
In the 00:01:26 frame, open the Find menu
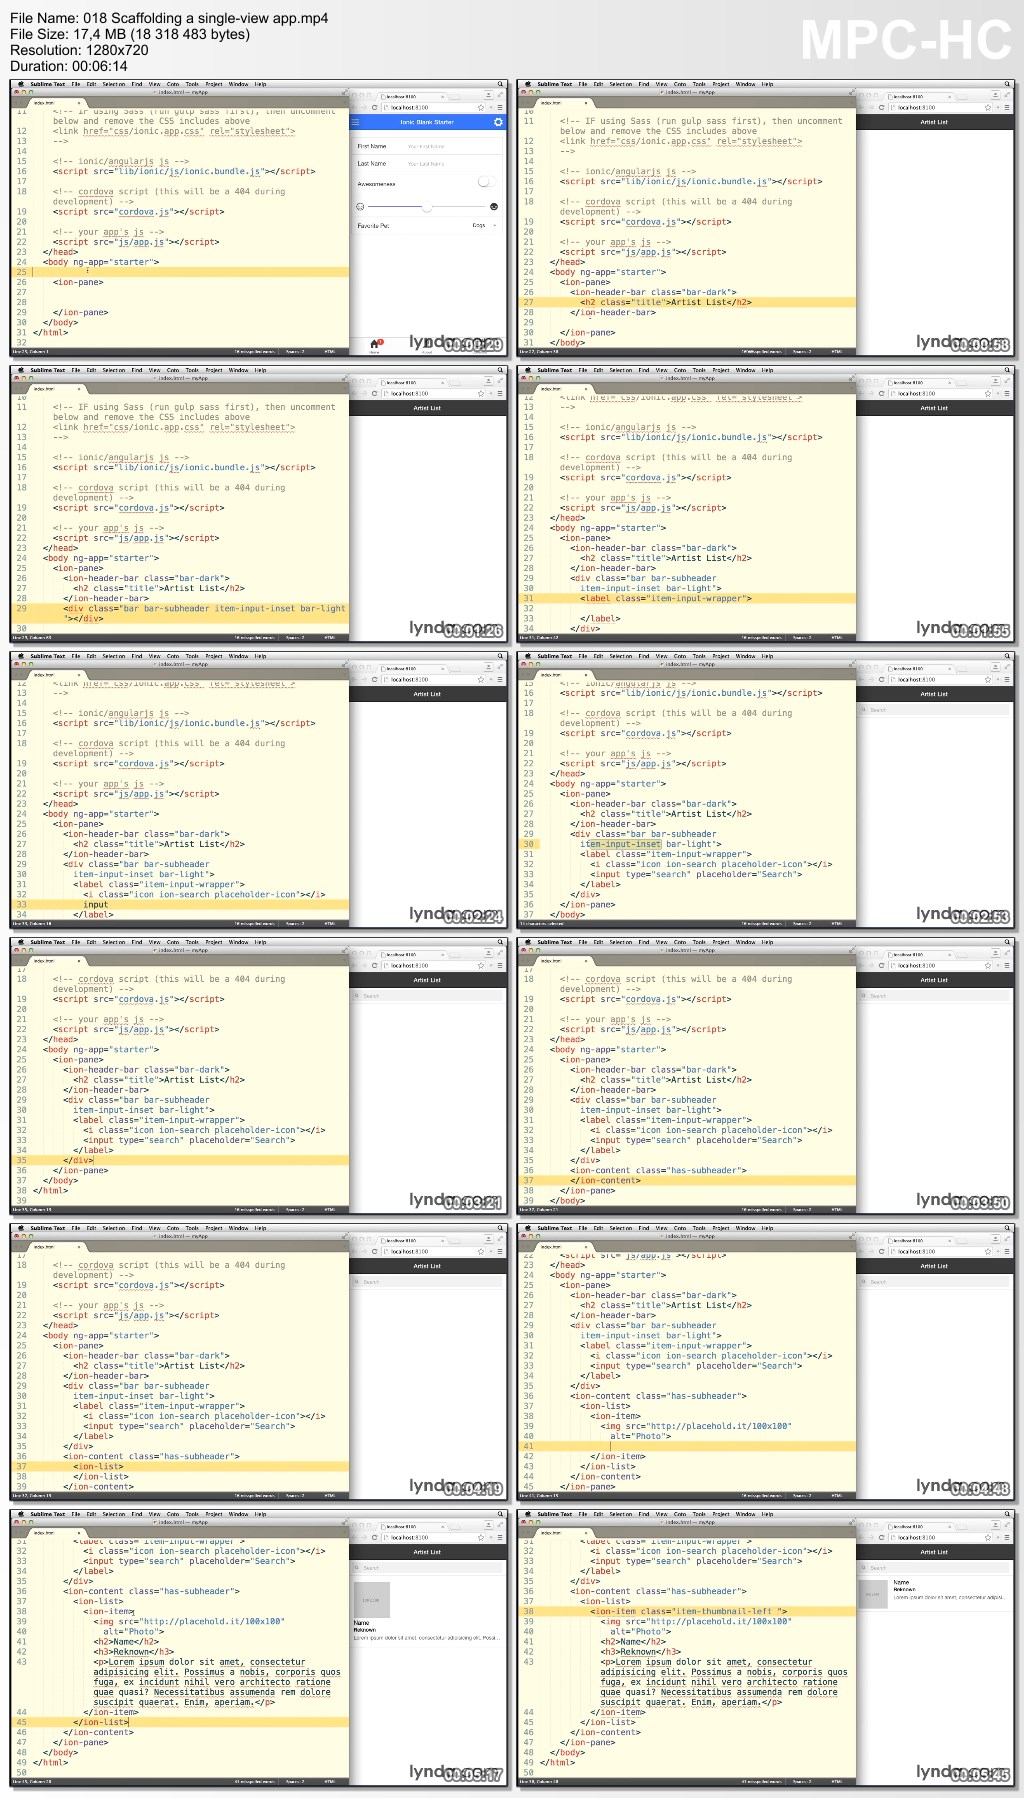tap(137, 370)
